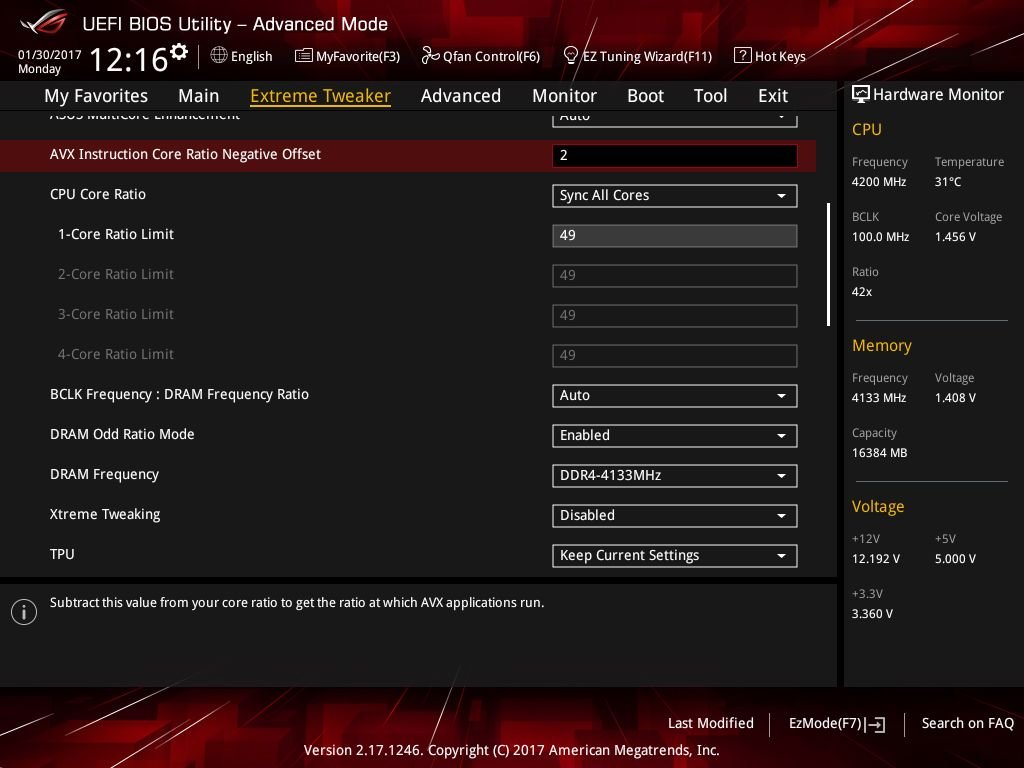The width and height of the screenshot is (1024, 768).
Task: Click the globe language icon
Action: (219, 55)
